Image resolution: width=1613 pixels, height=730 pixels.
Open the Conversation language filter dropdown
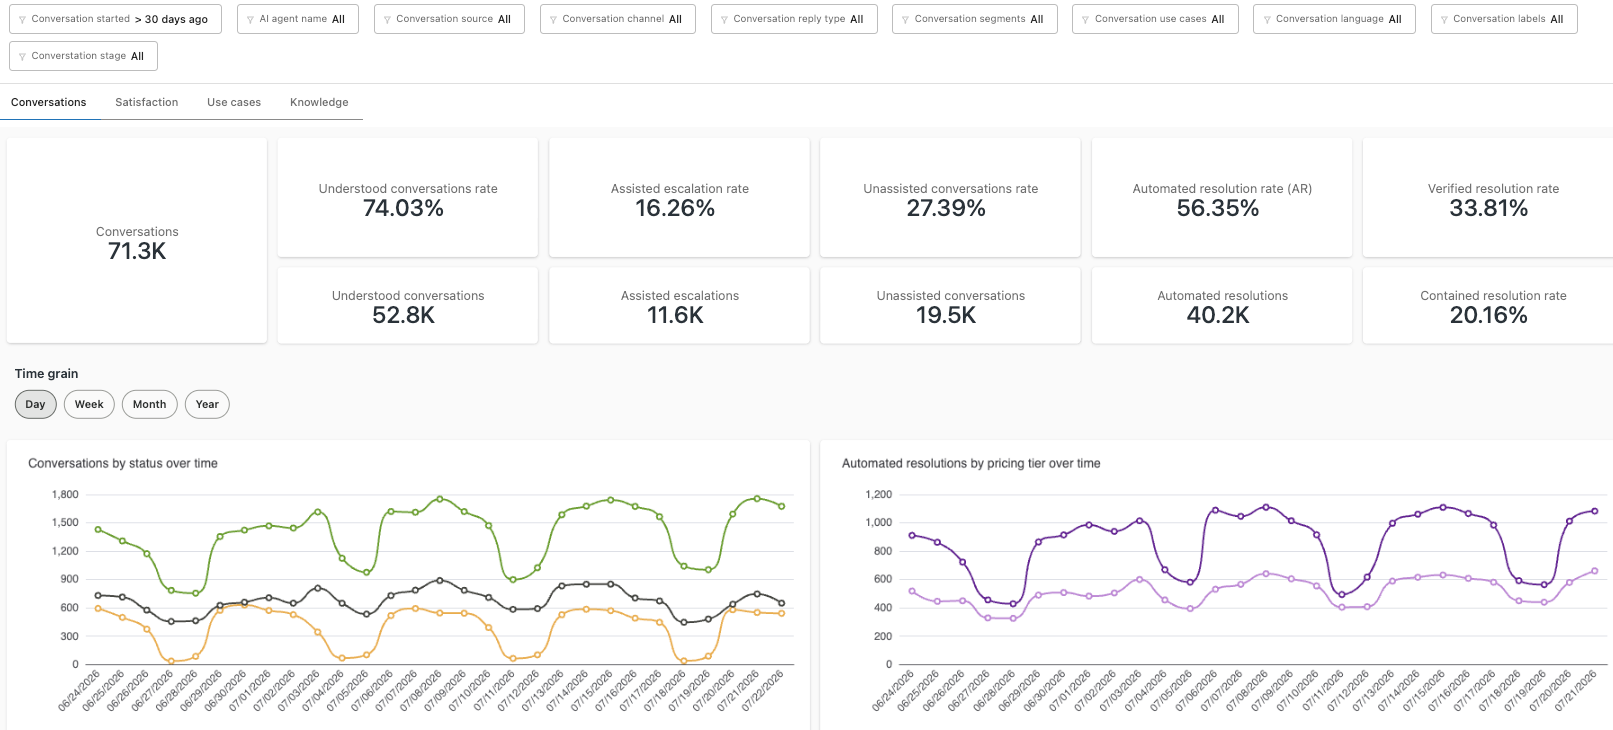point(1334,19)
